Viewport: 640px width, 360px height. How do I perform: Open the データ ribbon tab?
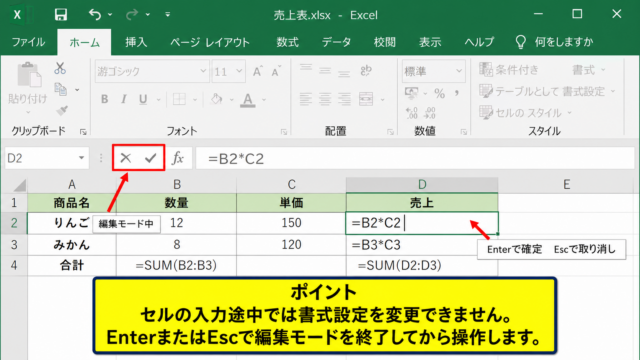coord(336,42)
